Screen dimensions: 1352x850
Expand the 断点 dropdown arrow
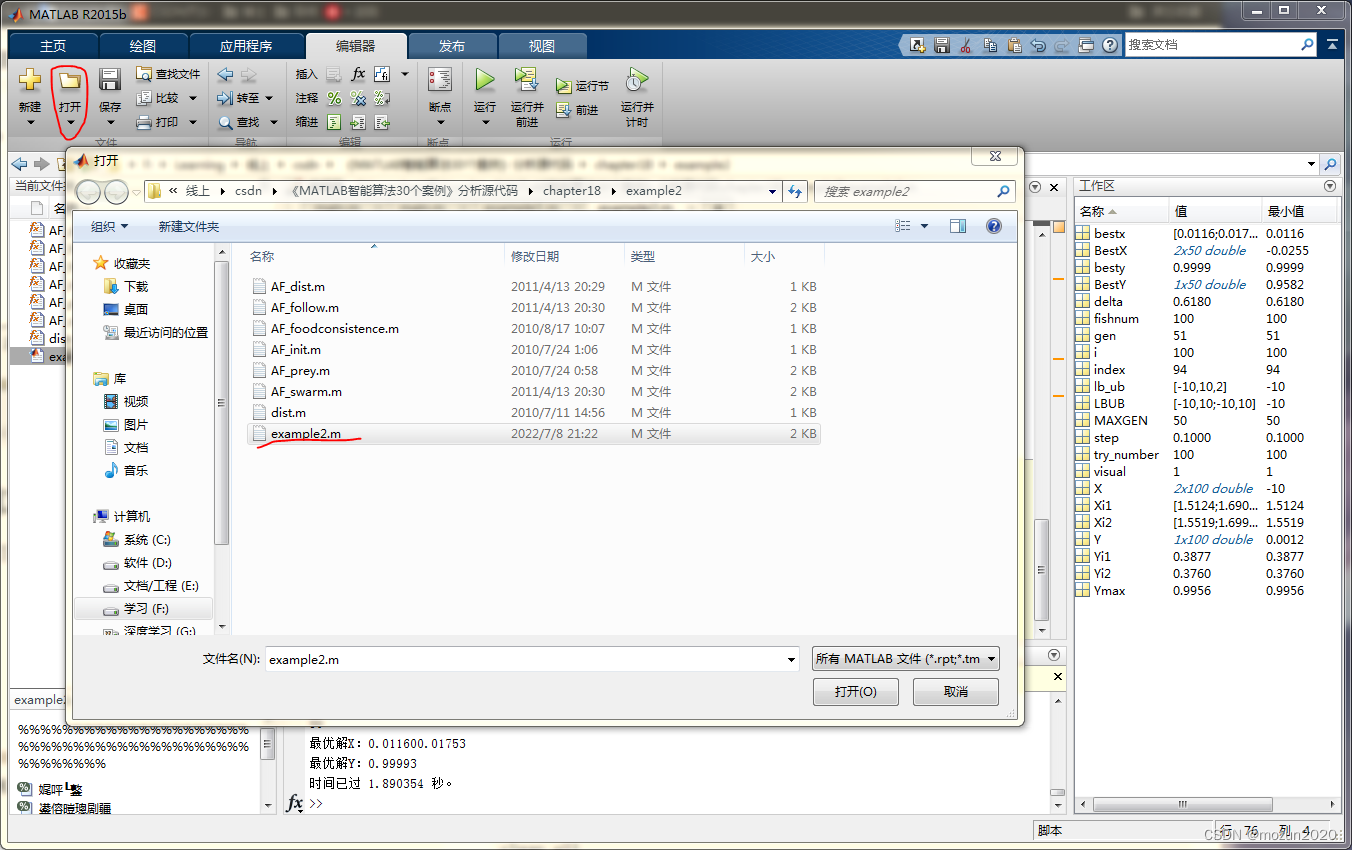tap(440, 123)
